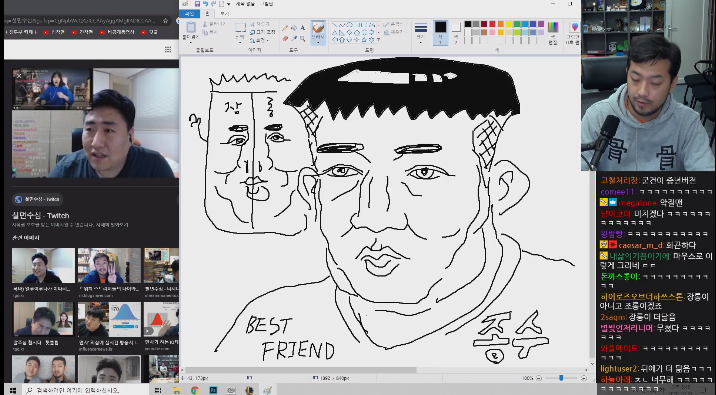Open the line Size dropdown

pyautogui.click(x=421, y=32)
